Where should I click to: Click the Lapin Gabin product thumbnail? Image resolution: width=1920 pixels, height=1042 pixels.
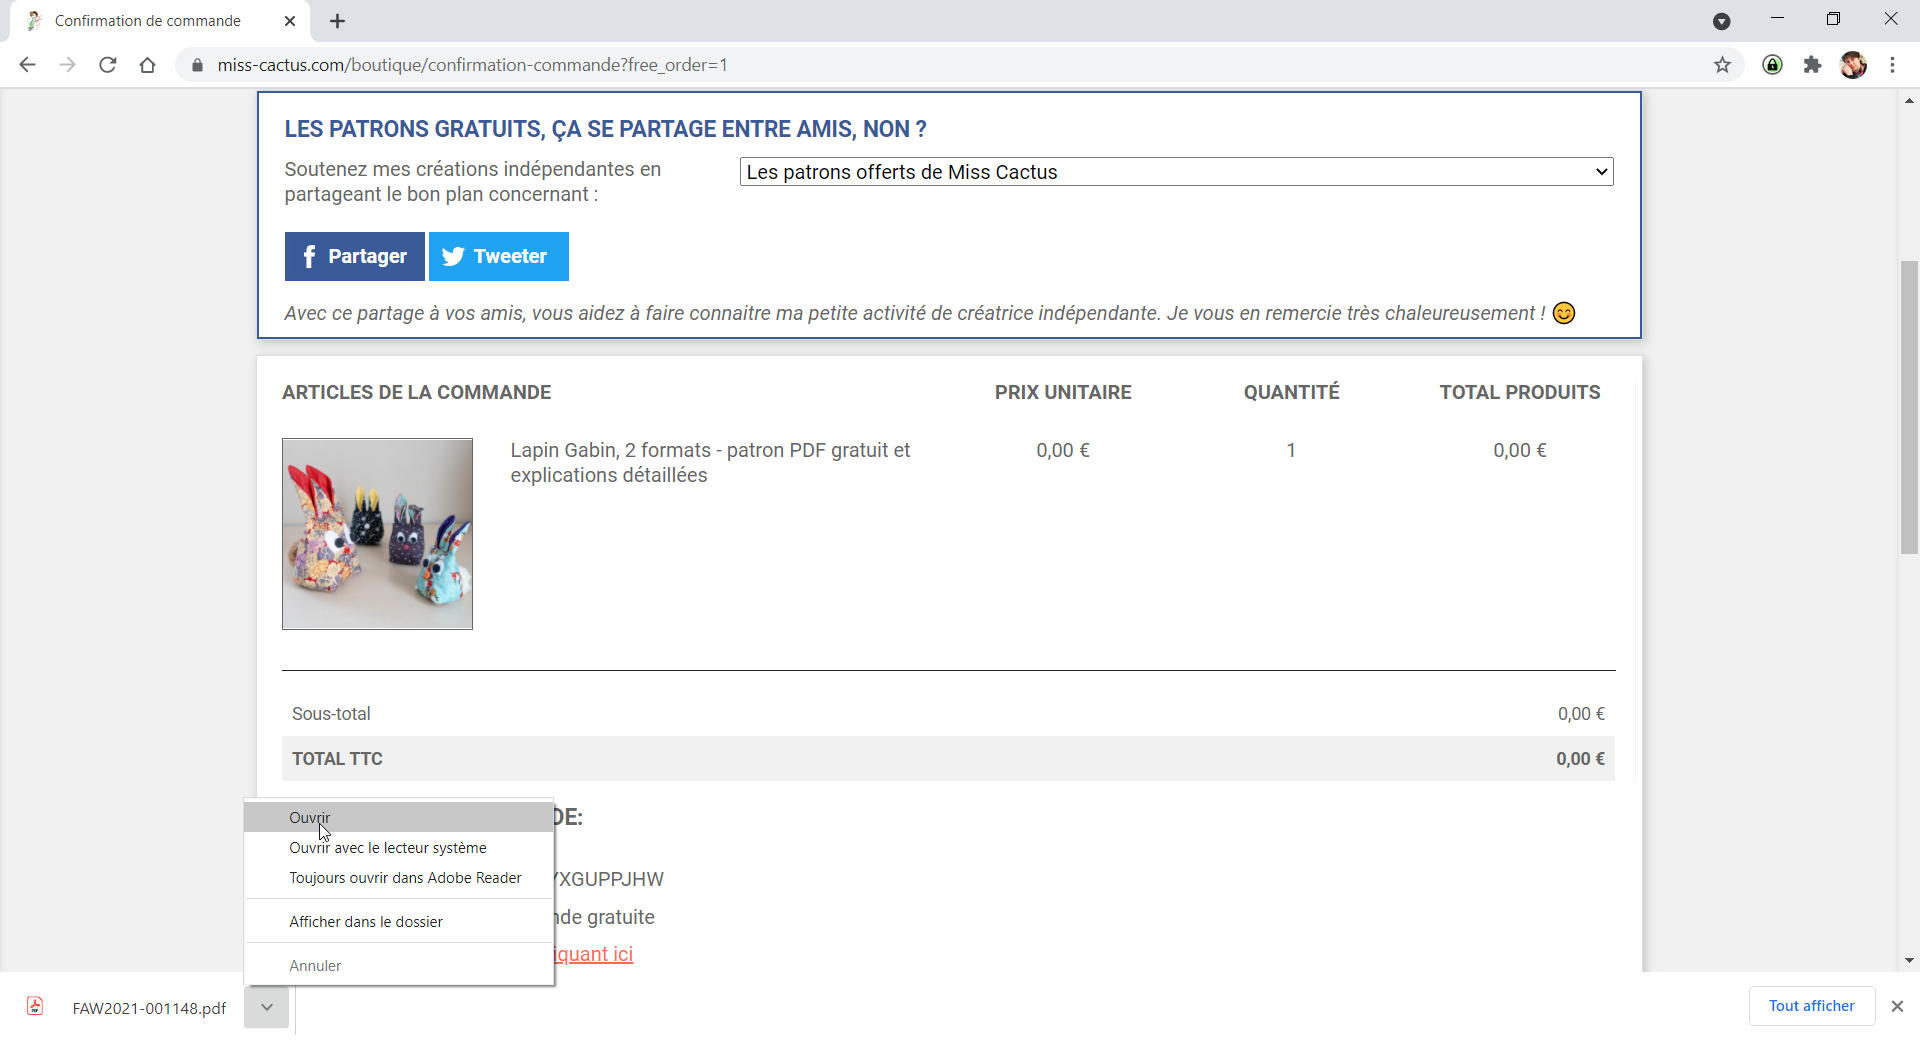click(377, 533)
